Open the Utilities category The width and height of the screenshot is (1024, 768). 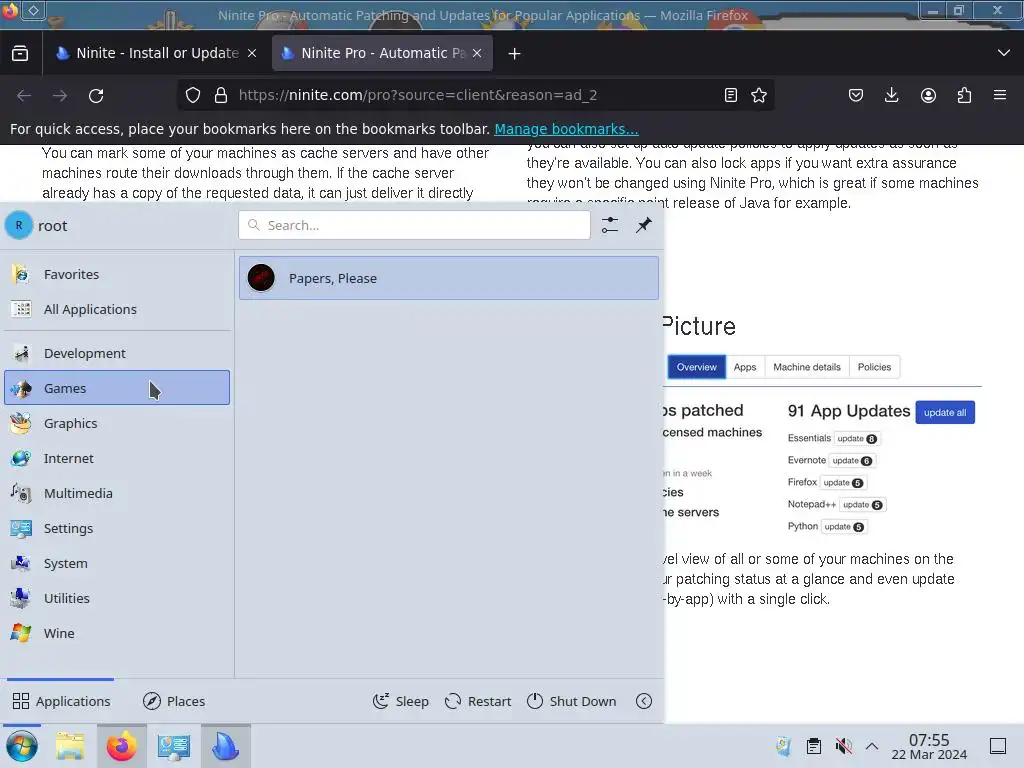117,598
